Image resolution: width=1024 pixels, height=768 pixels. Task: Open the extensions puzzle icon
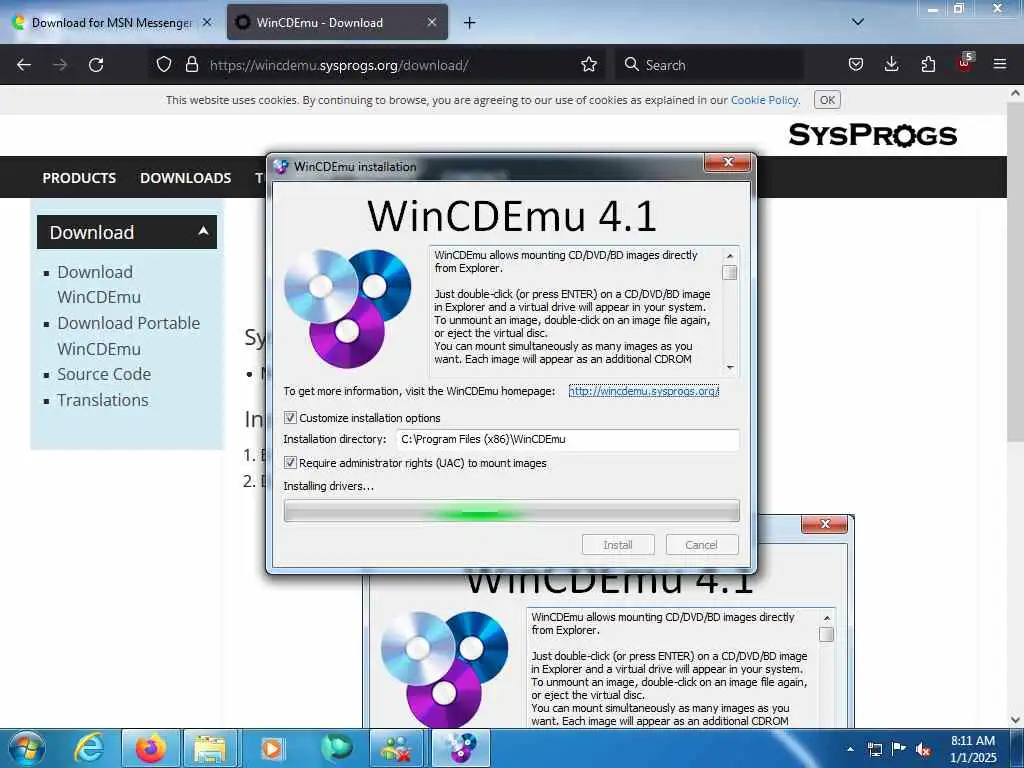(928, 65)
